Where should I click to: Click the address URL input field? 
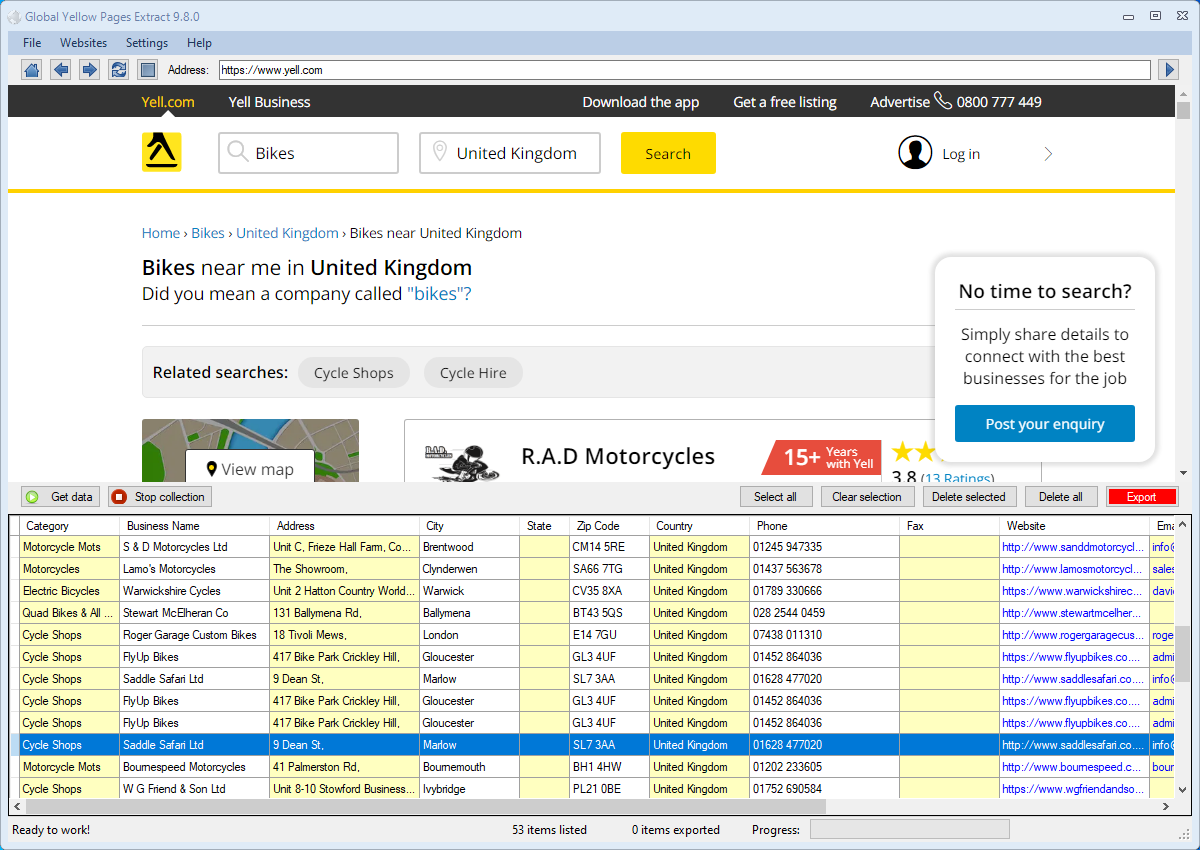[x=684, y=70]
